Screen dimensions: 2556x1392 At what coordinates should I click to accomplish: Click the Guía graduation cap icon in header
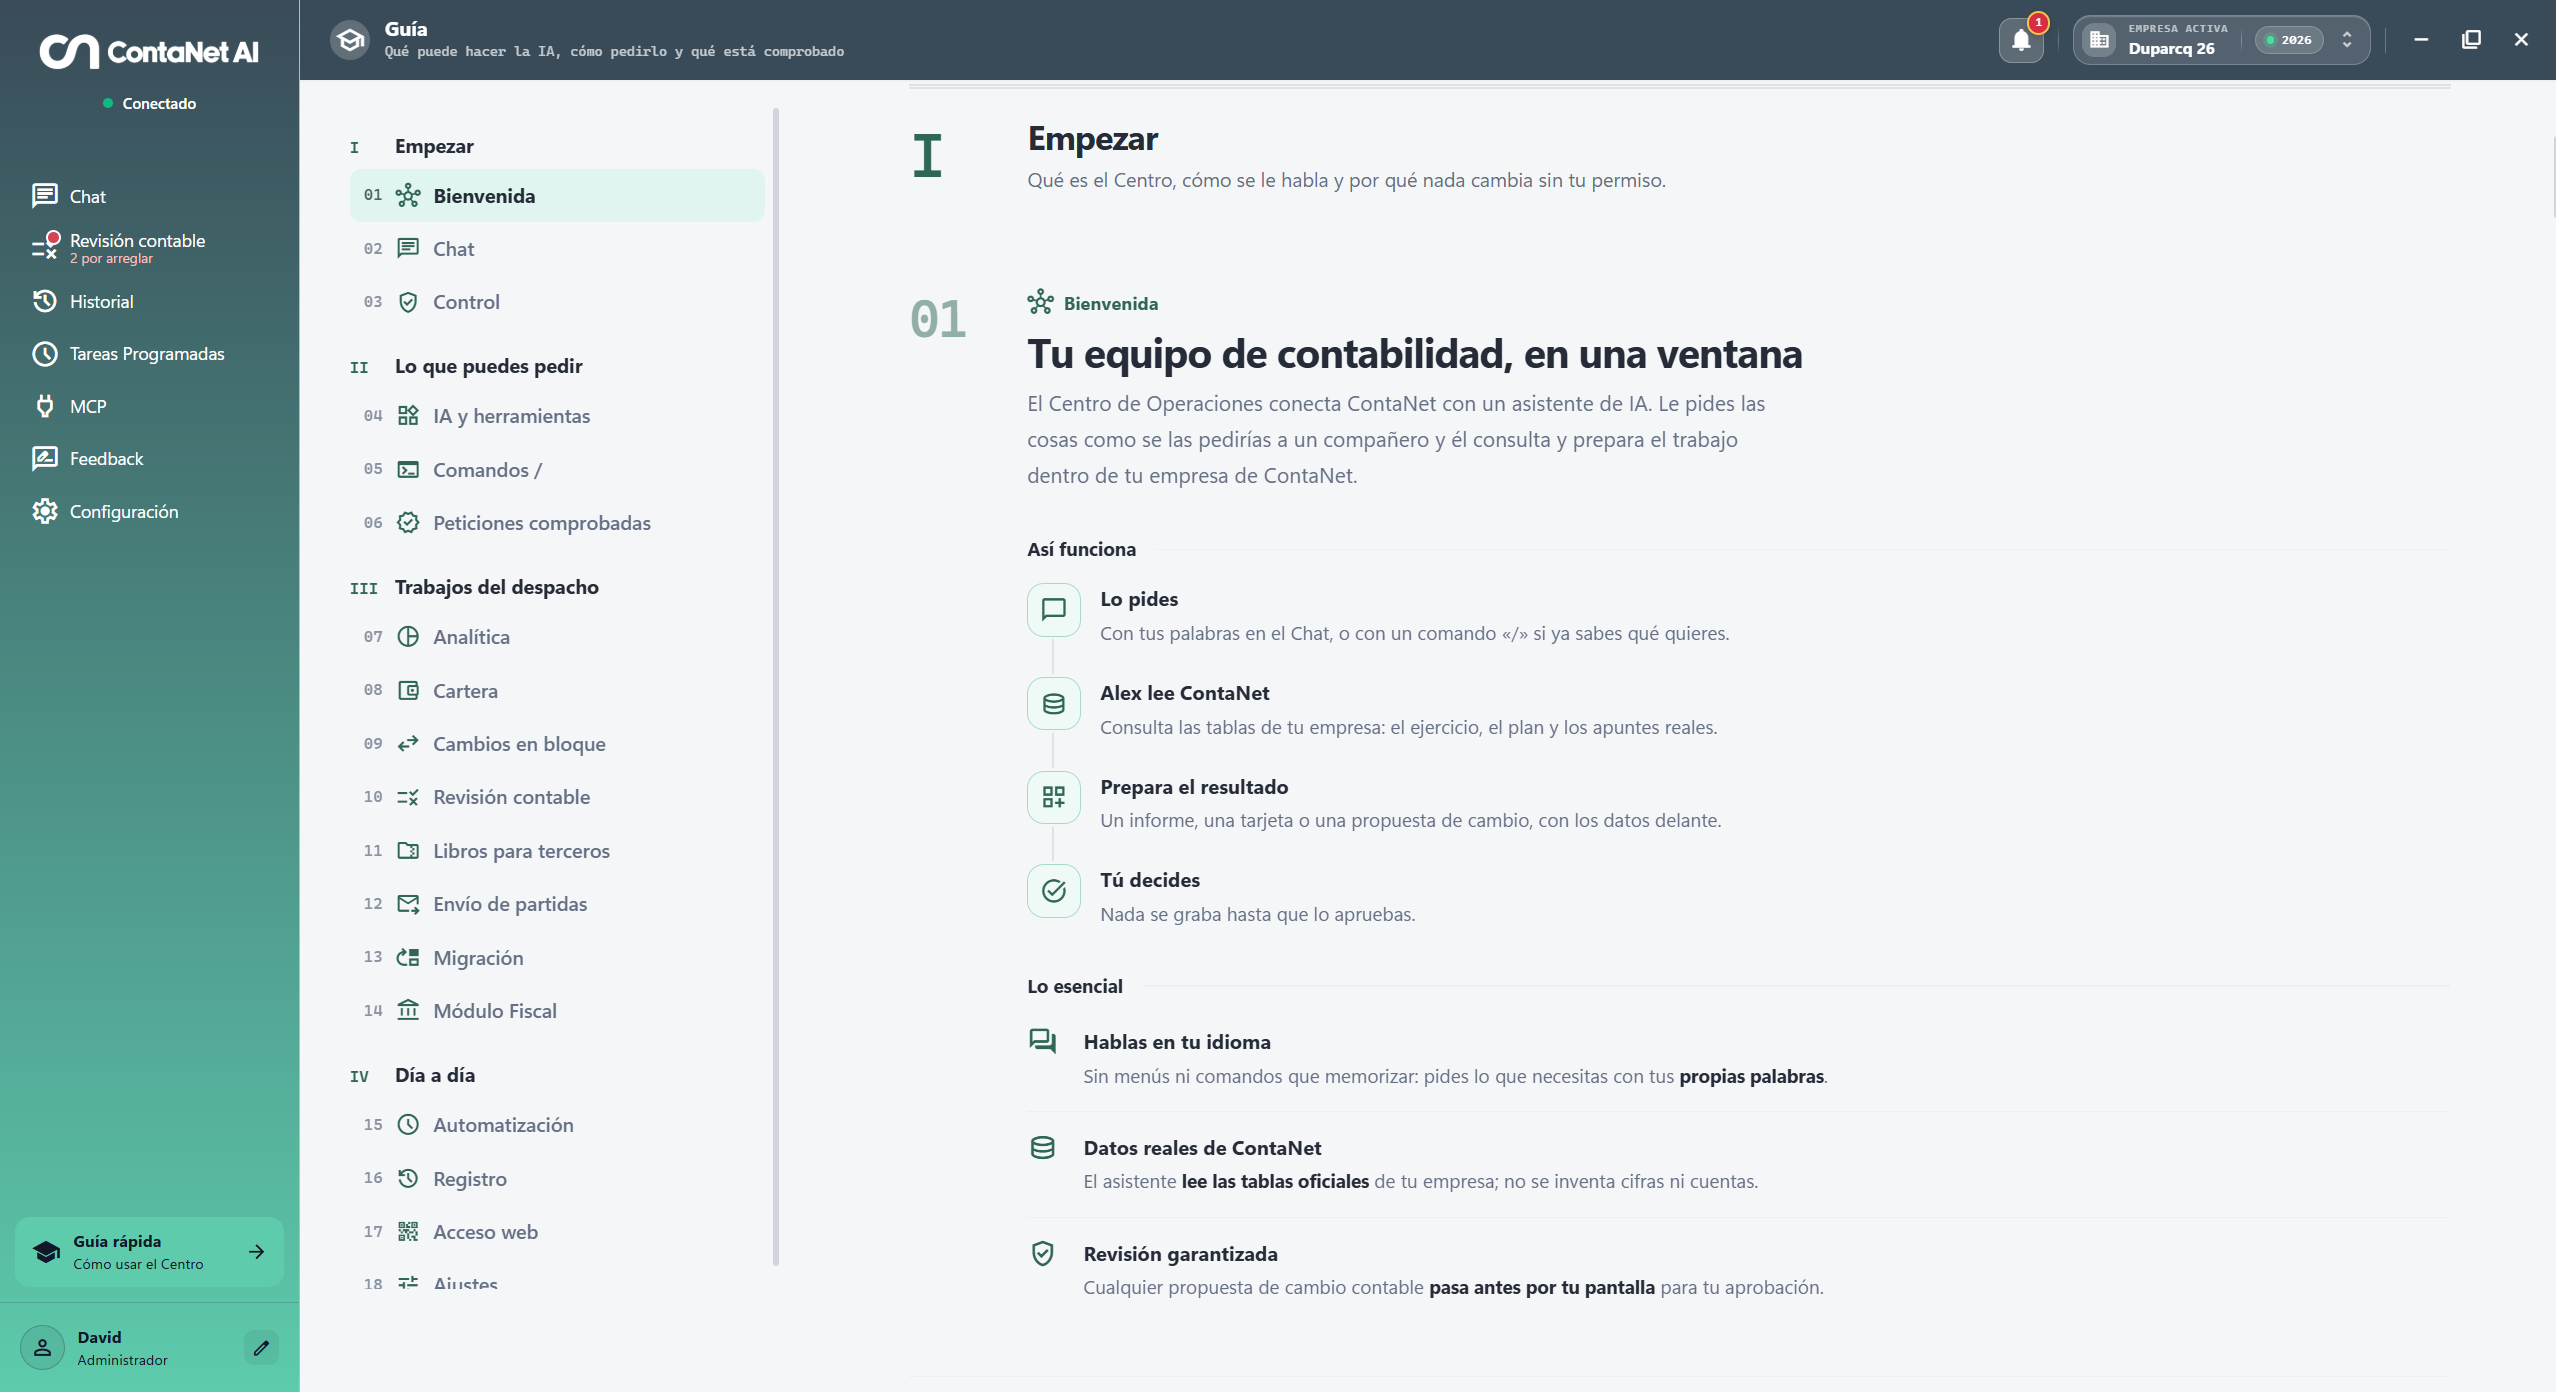coord(350,40)
